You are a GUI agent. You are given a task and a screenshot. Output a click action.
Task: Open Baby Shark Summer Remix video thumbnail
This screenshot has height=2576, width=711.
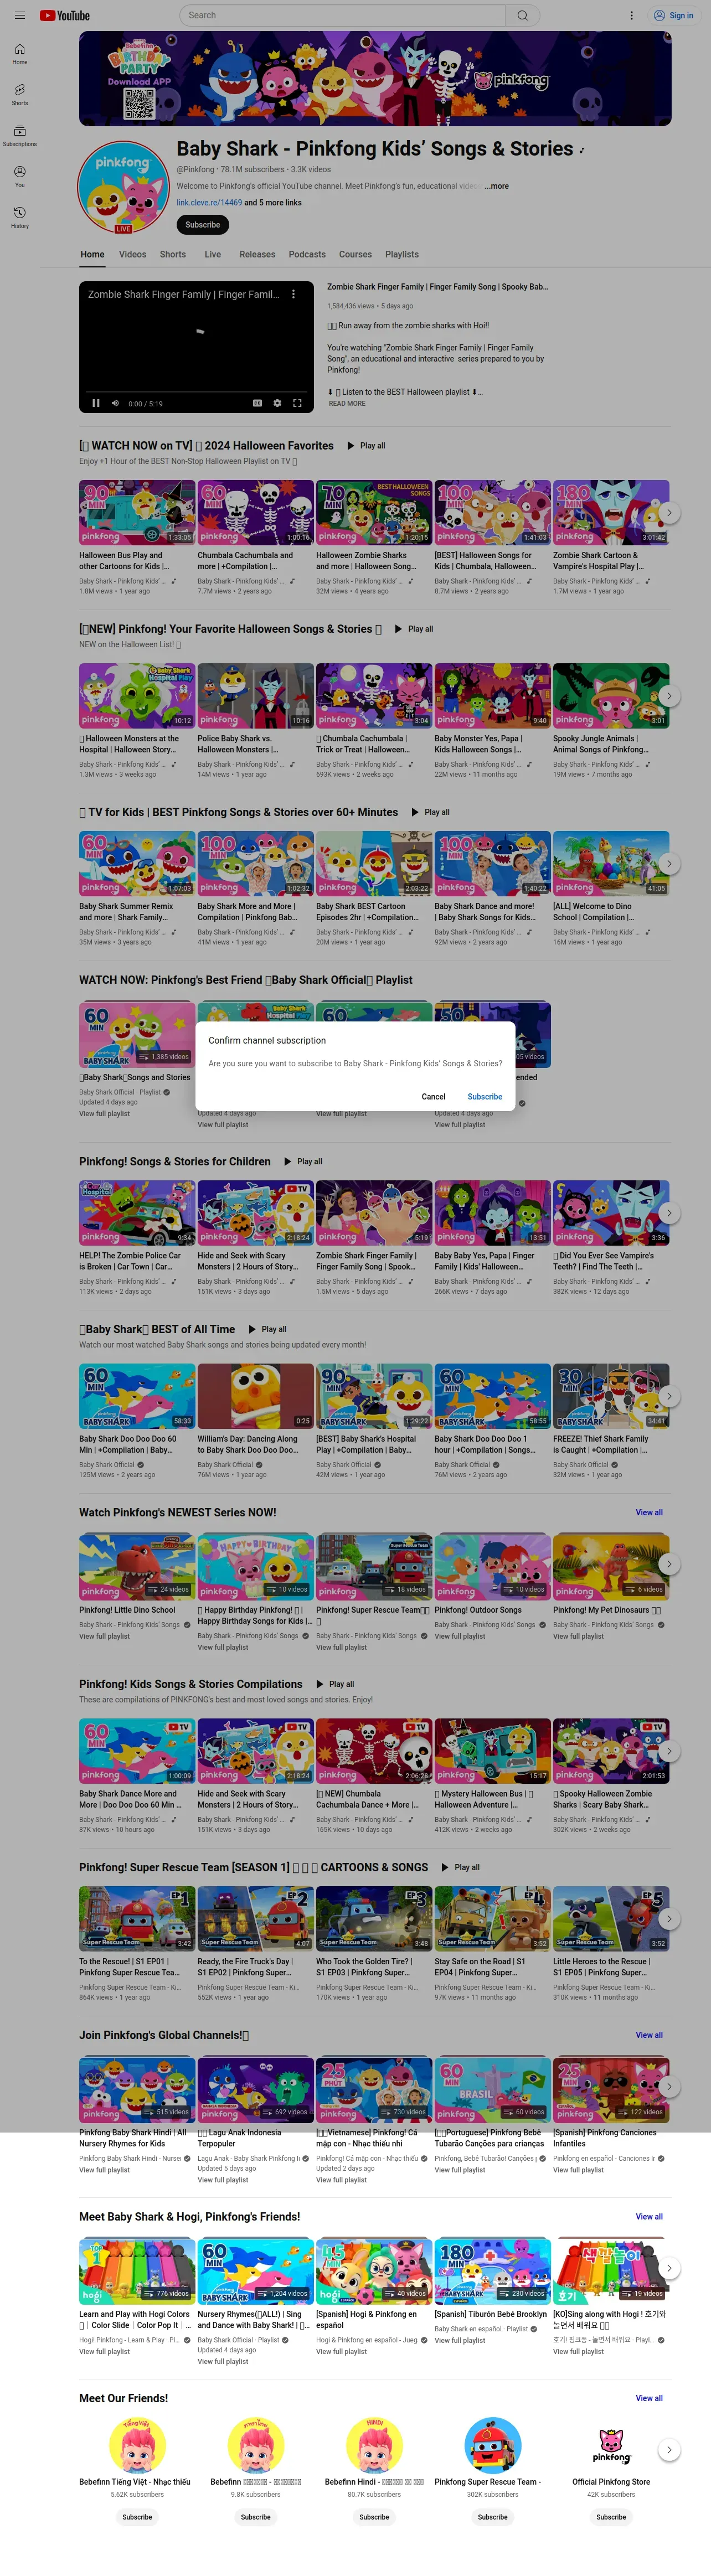pyautogui.click(x=137, y=863)
